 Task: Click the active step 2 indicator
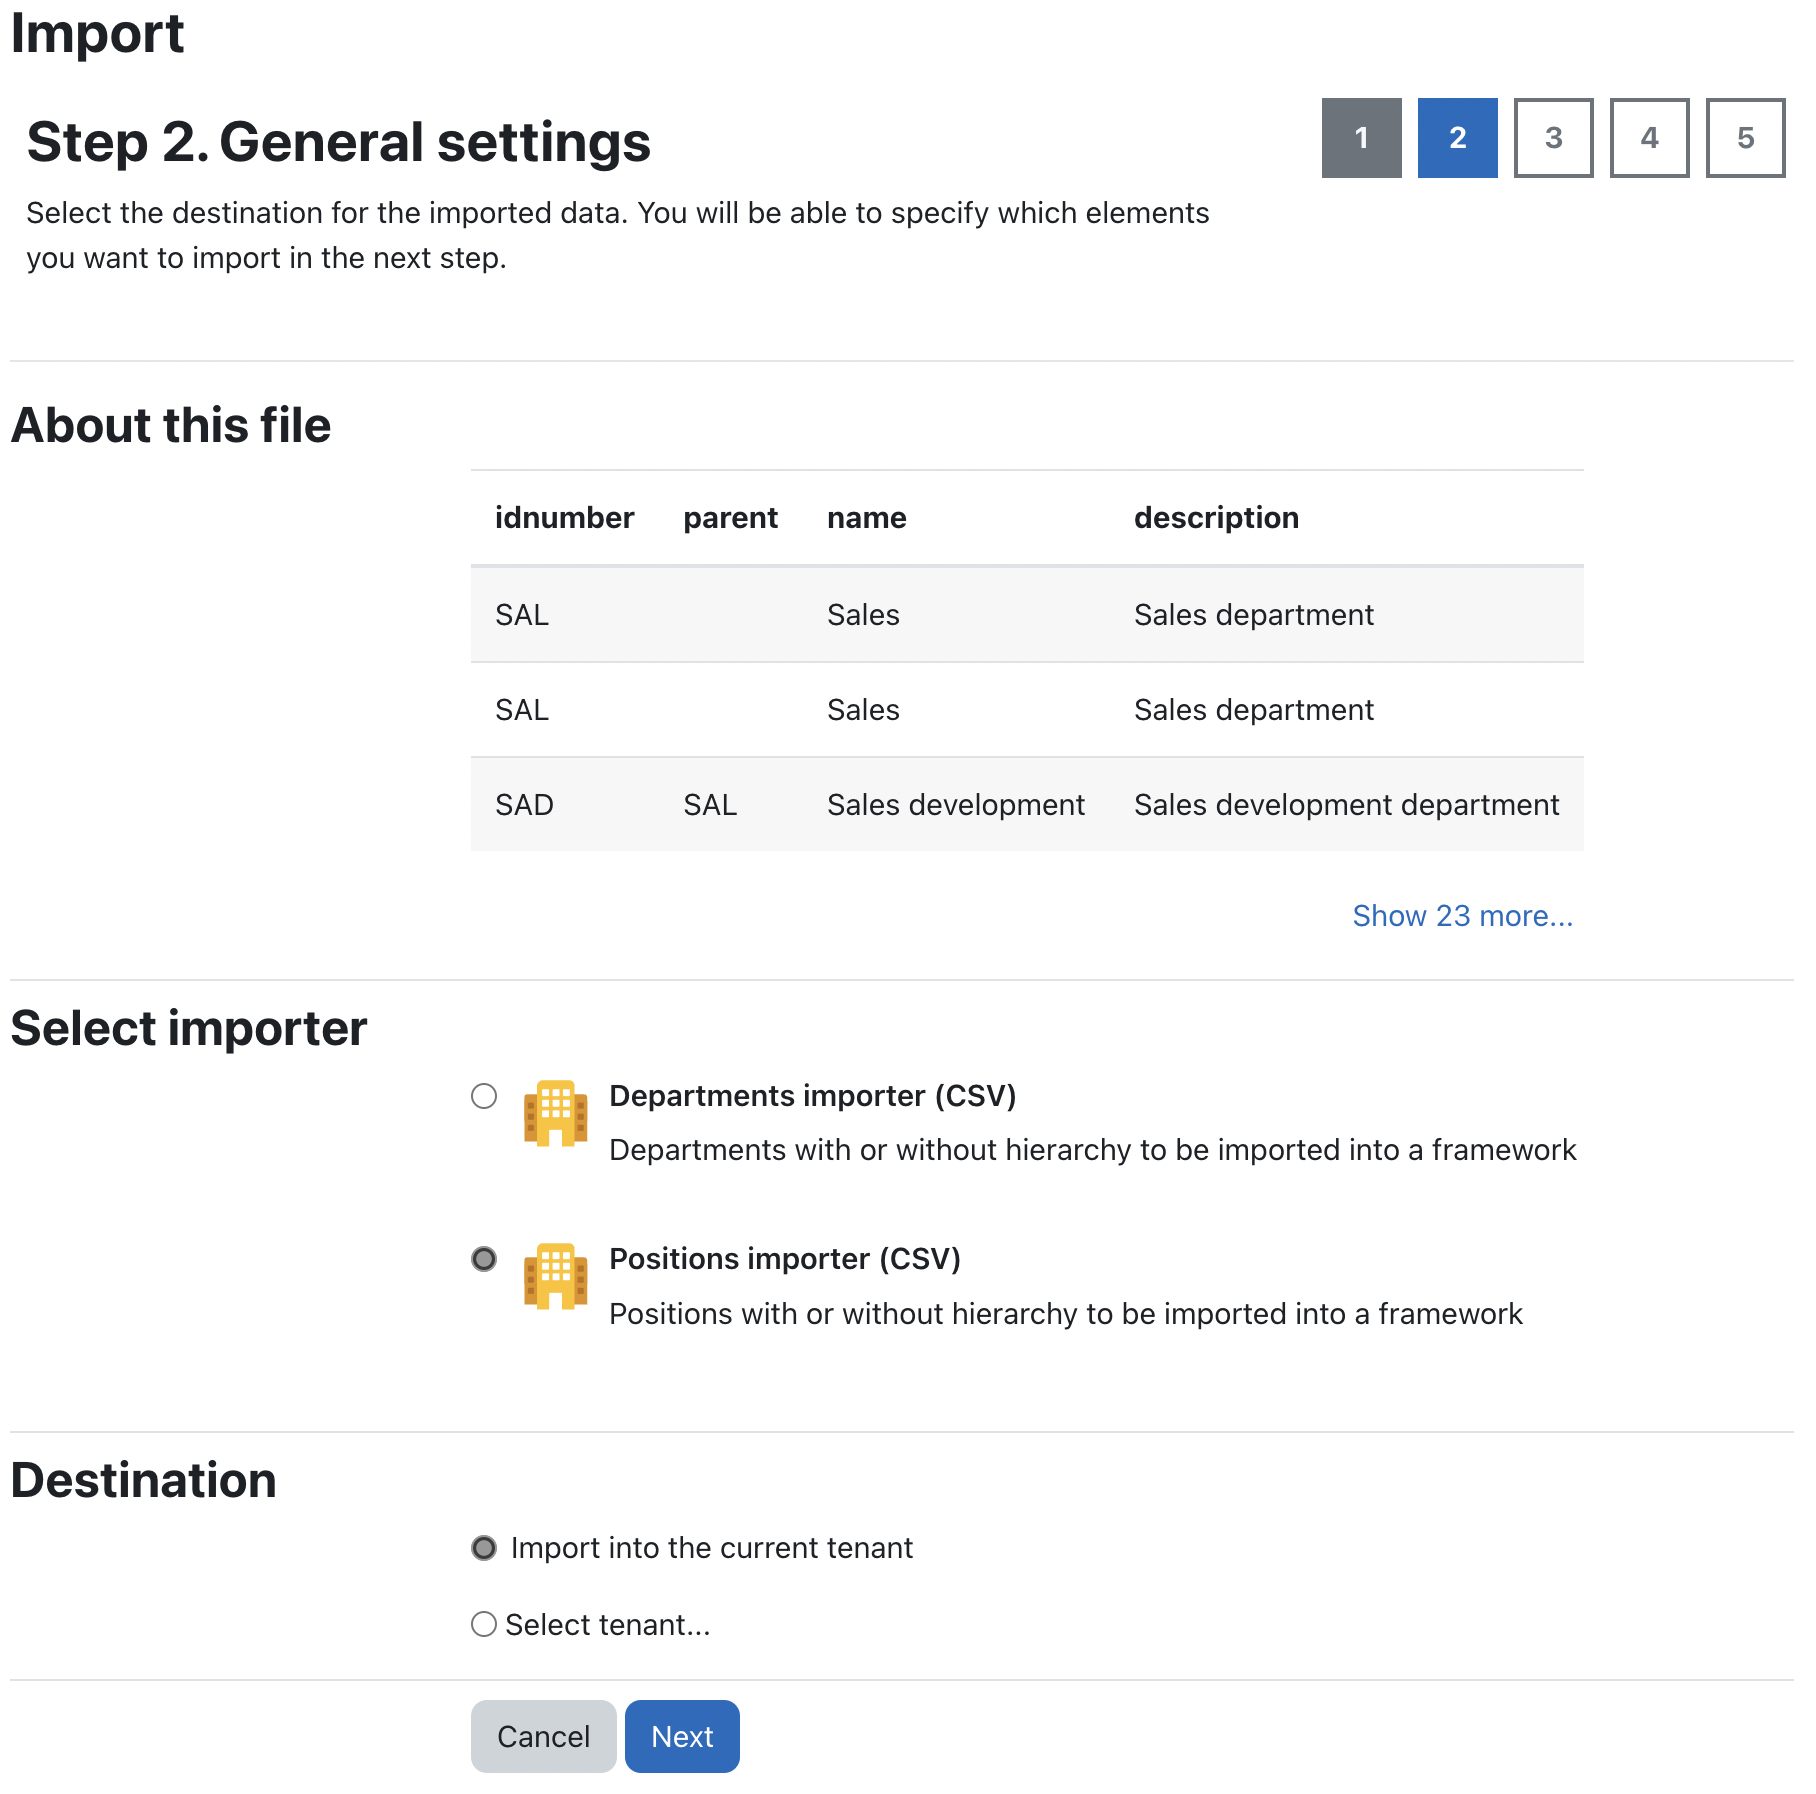tap(1457, 138)
